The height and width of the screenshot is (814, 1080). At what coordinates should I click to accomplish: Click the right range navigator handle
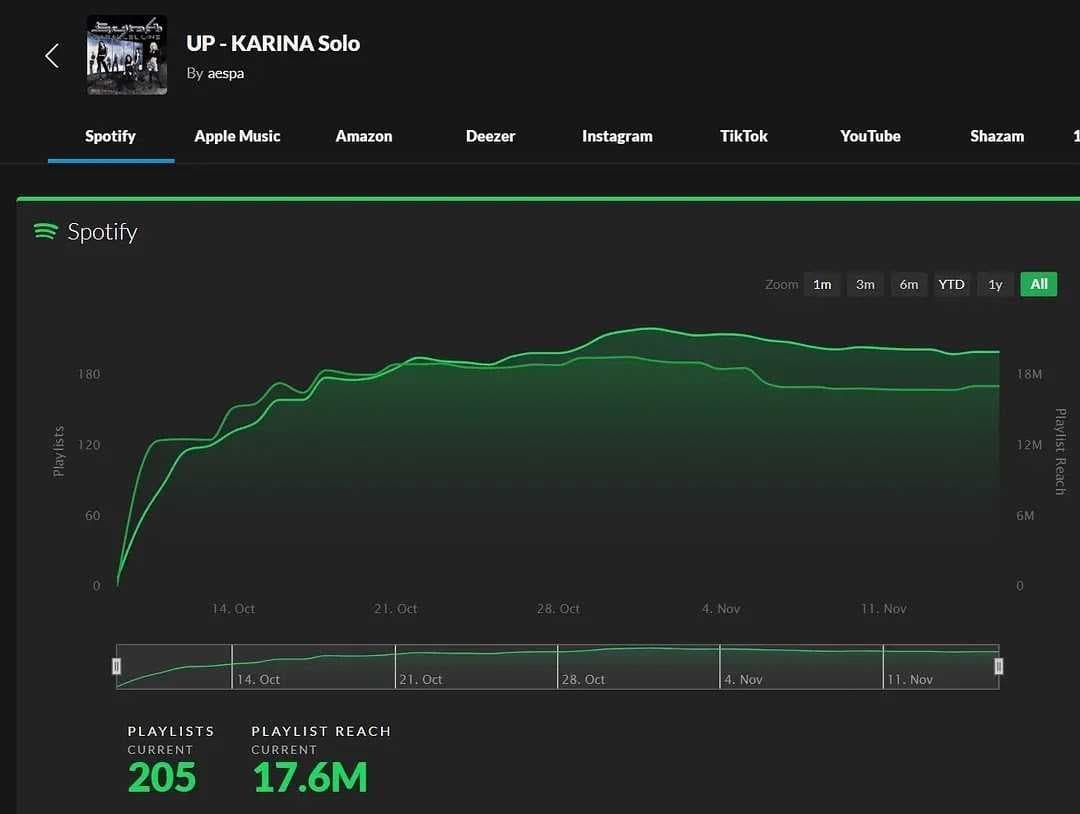point(999,666)
